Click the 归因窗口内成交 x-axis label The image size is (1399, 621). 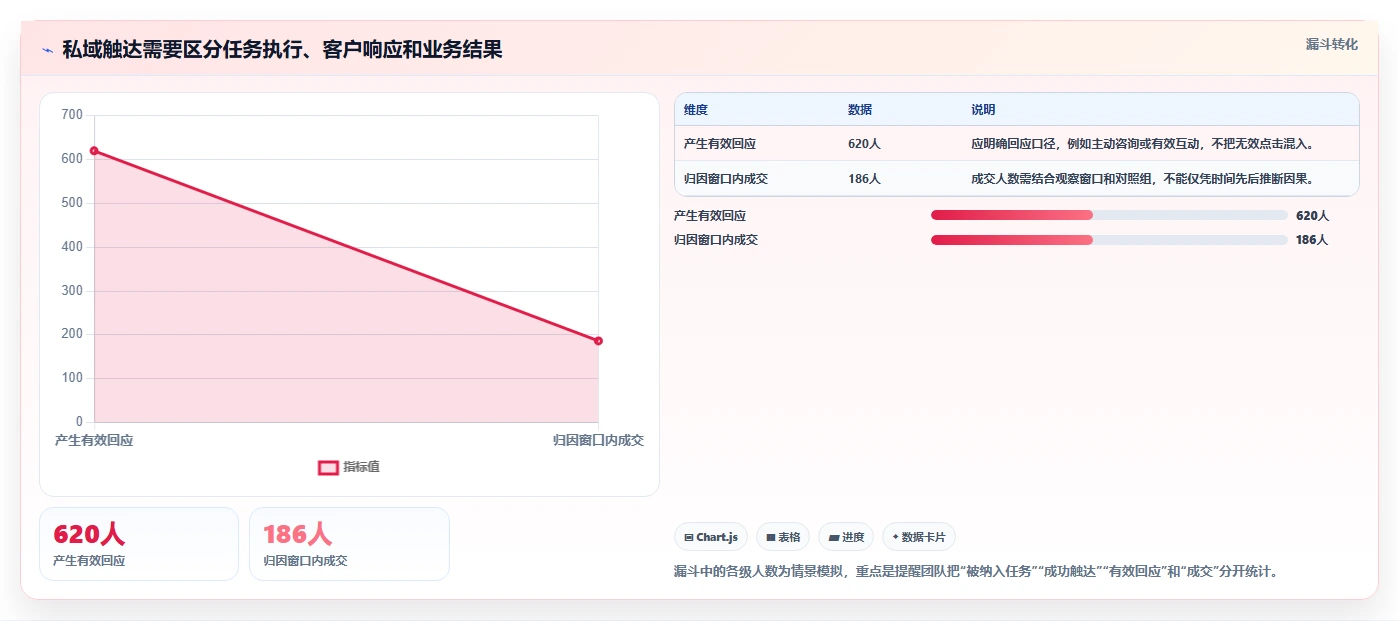(x=598, y=440)
